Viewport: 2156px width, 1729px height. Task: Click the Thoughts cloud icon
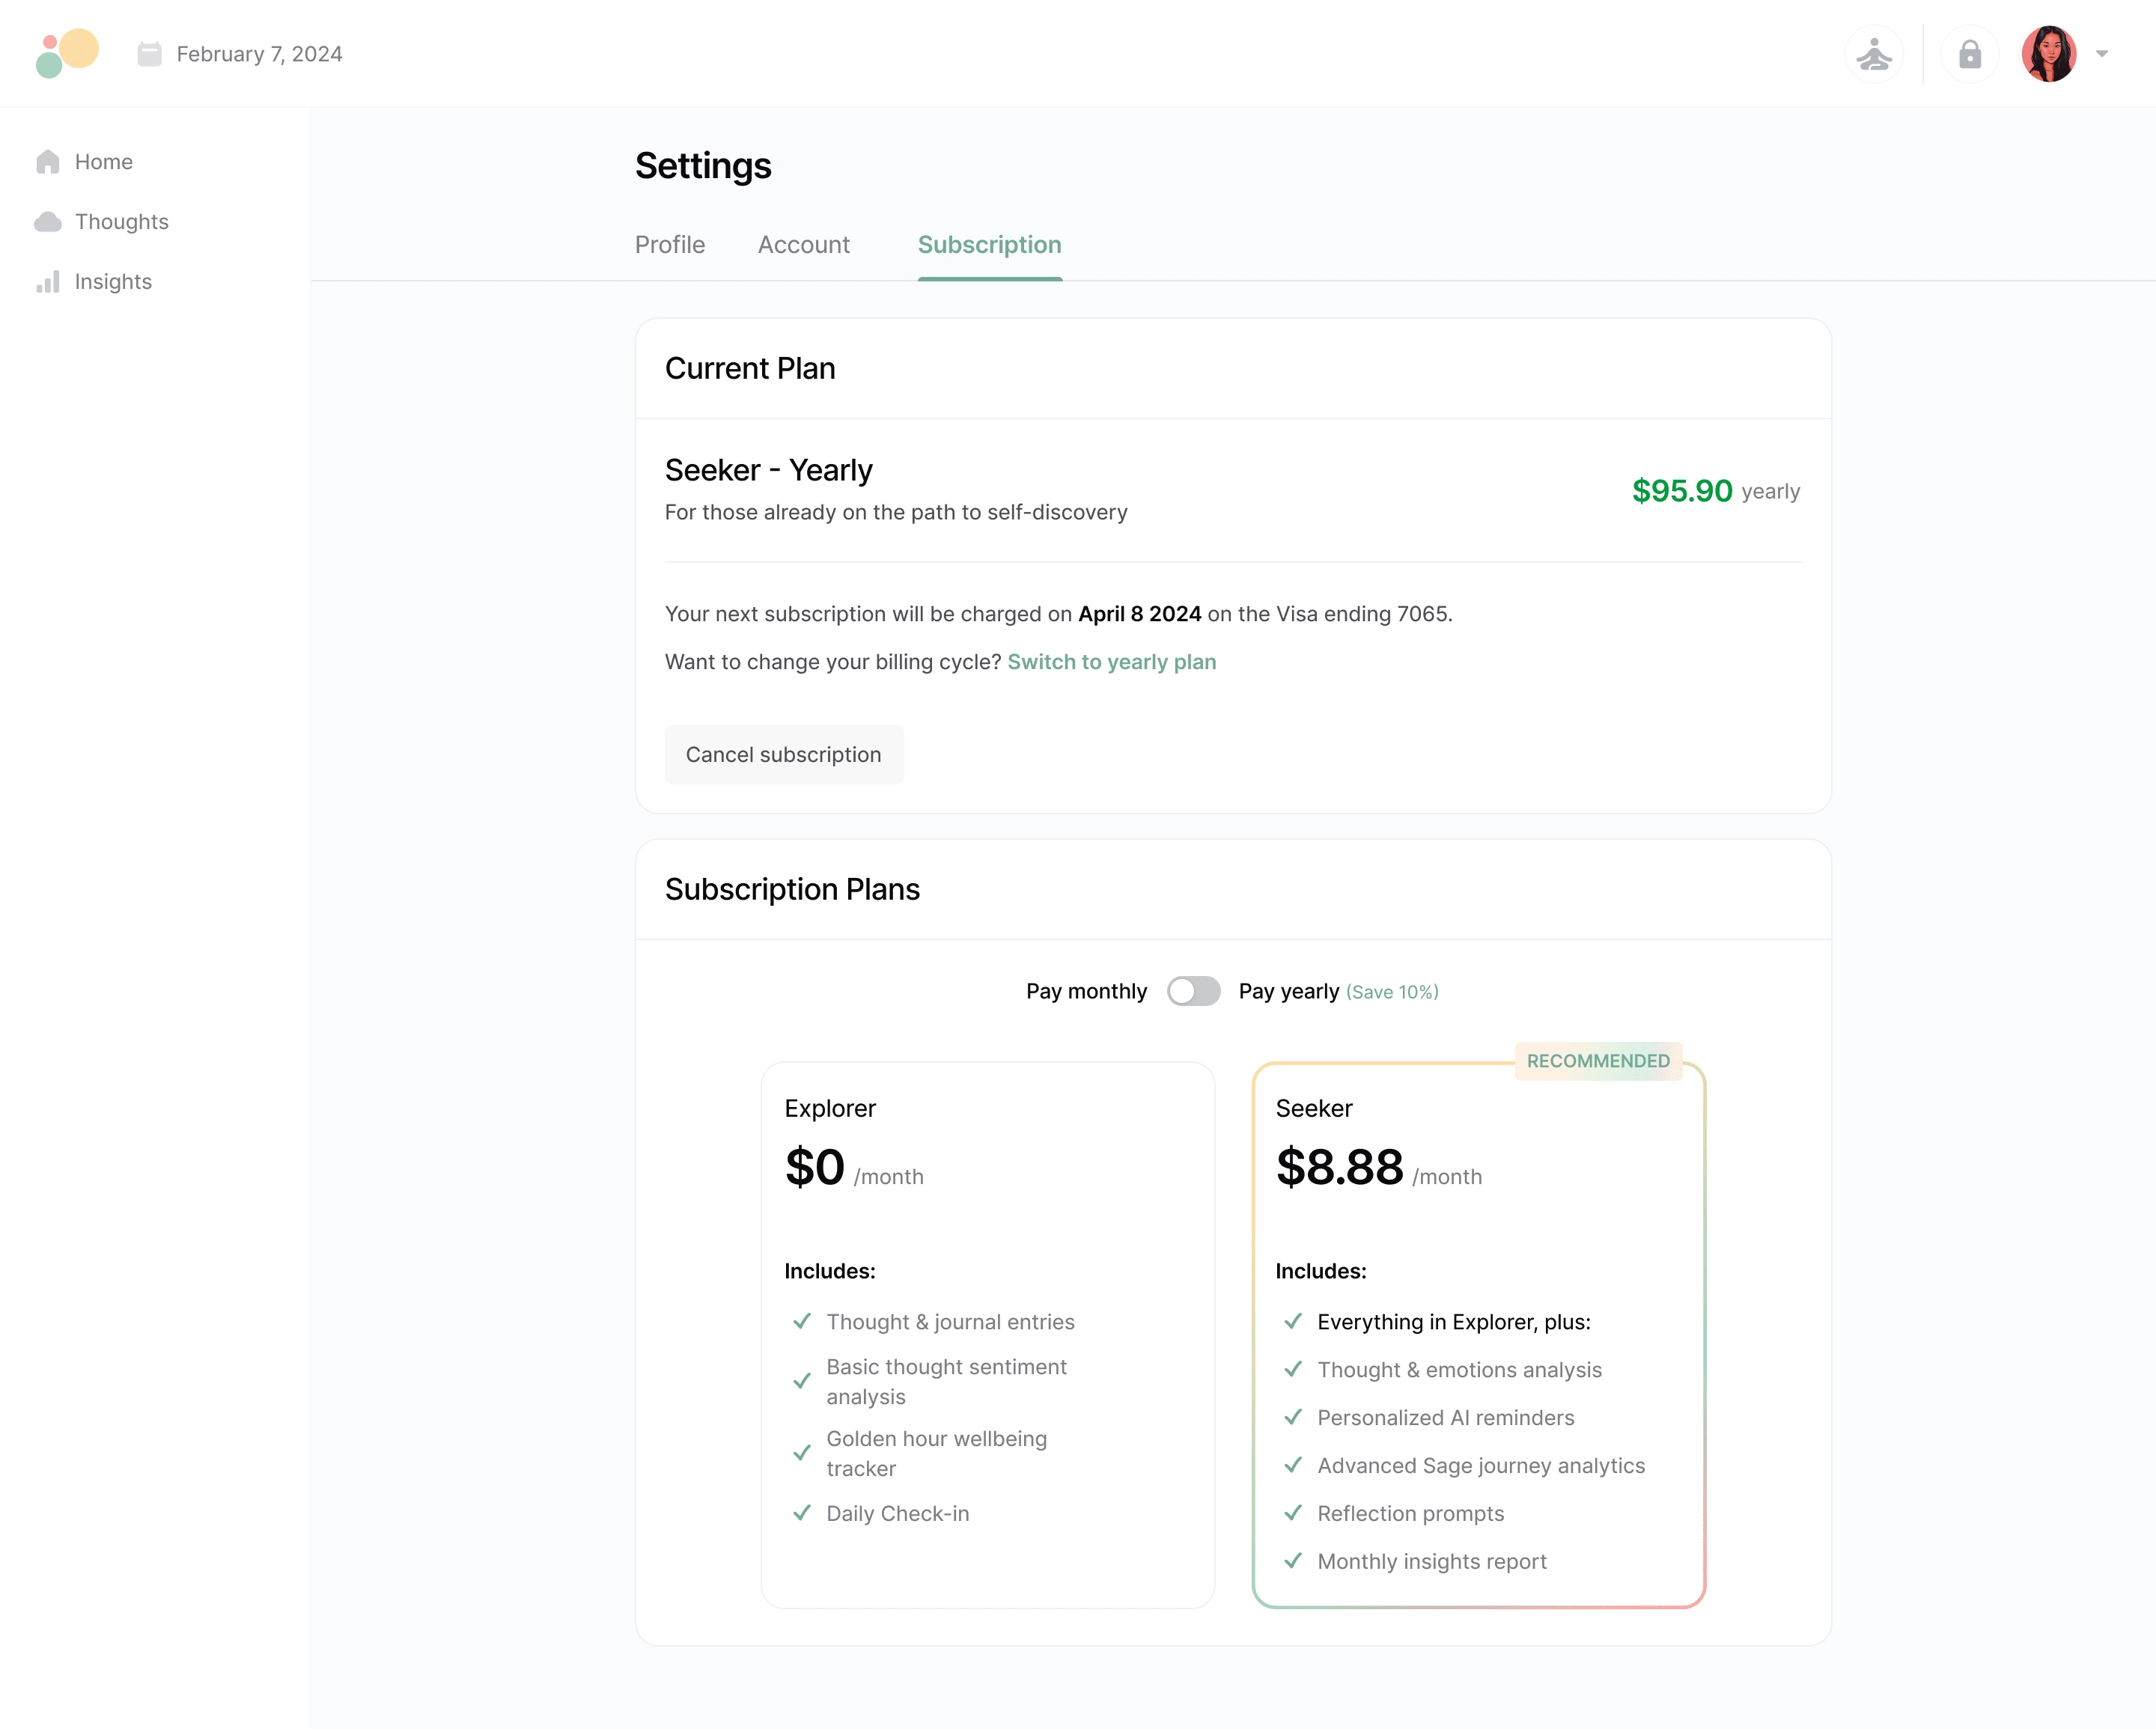[48, 221]
